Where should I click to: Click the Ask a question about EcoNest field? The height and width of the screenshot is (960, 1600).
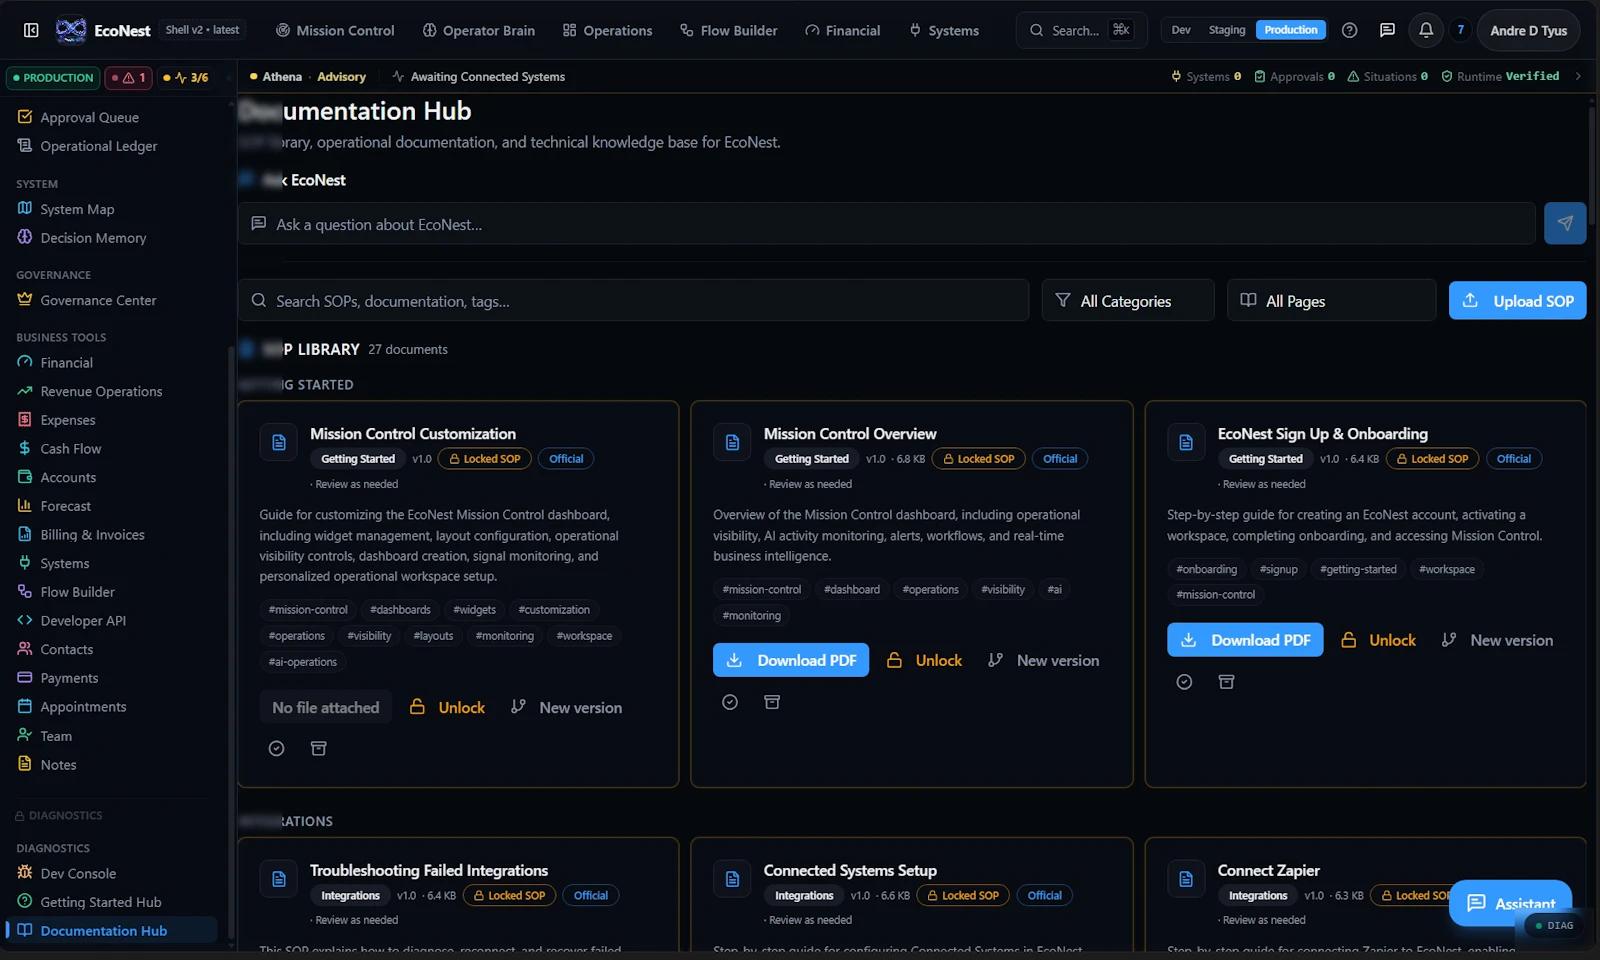(886, 224)
